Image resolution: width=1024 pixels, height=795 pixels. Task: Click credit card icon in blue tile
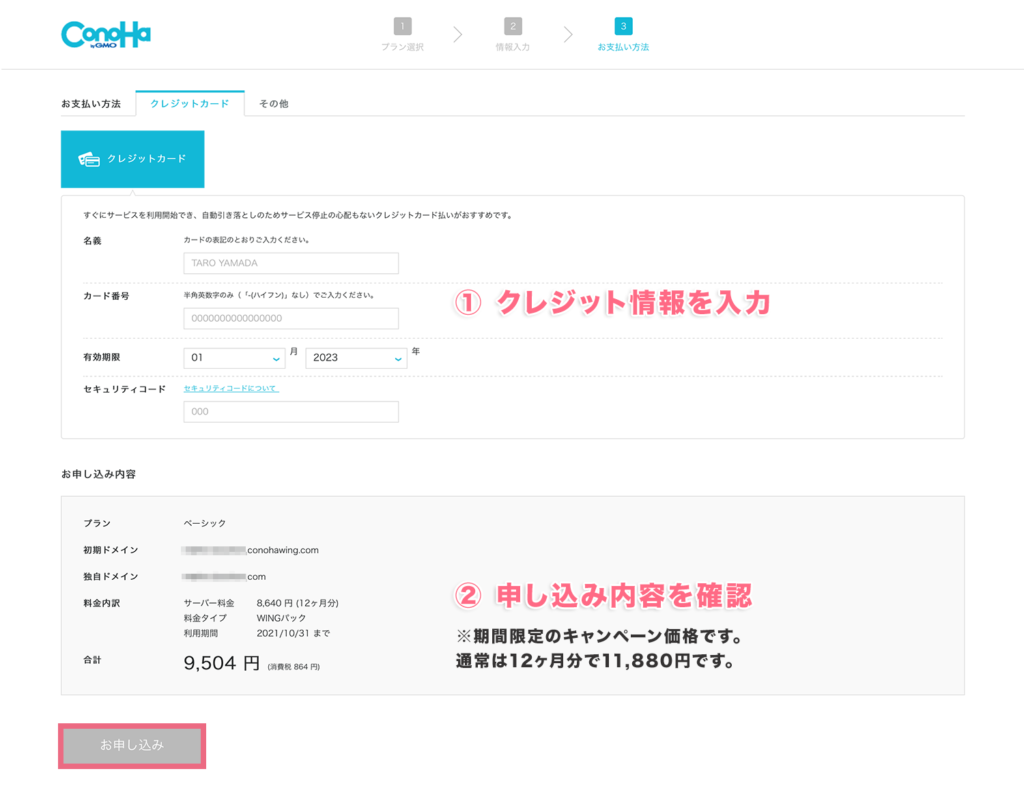click(89, 159)
